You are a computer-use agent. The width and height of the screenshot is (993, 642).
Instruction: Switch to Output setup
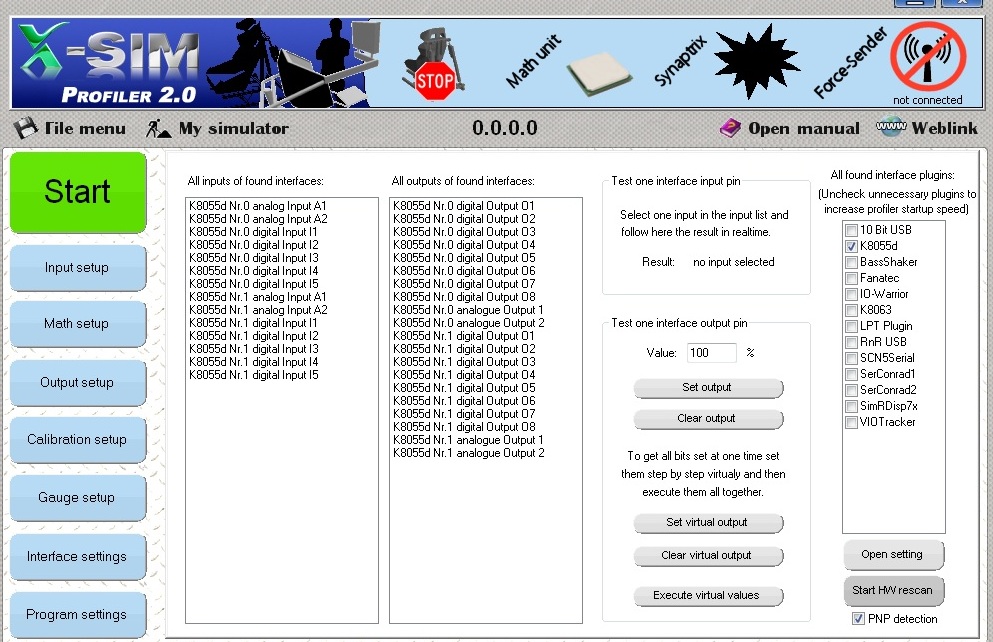point(77,382)
